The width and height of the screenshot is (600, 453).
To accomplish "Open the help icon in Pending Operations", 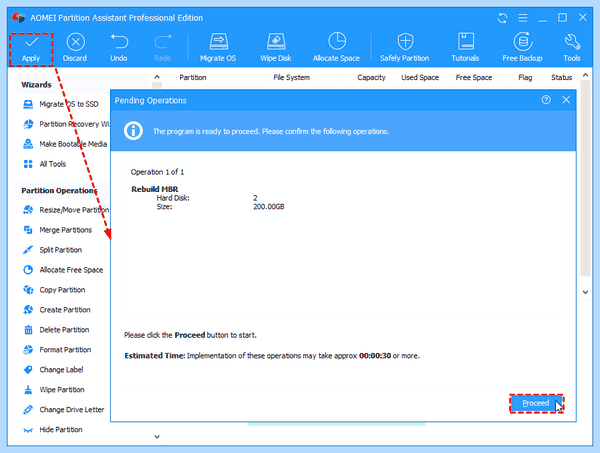I will (x=546, y=100).
